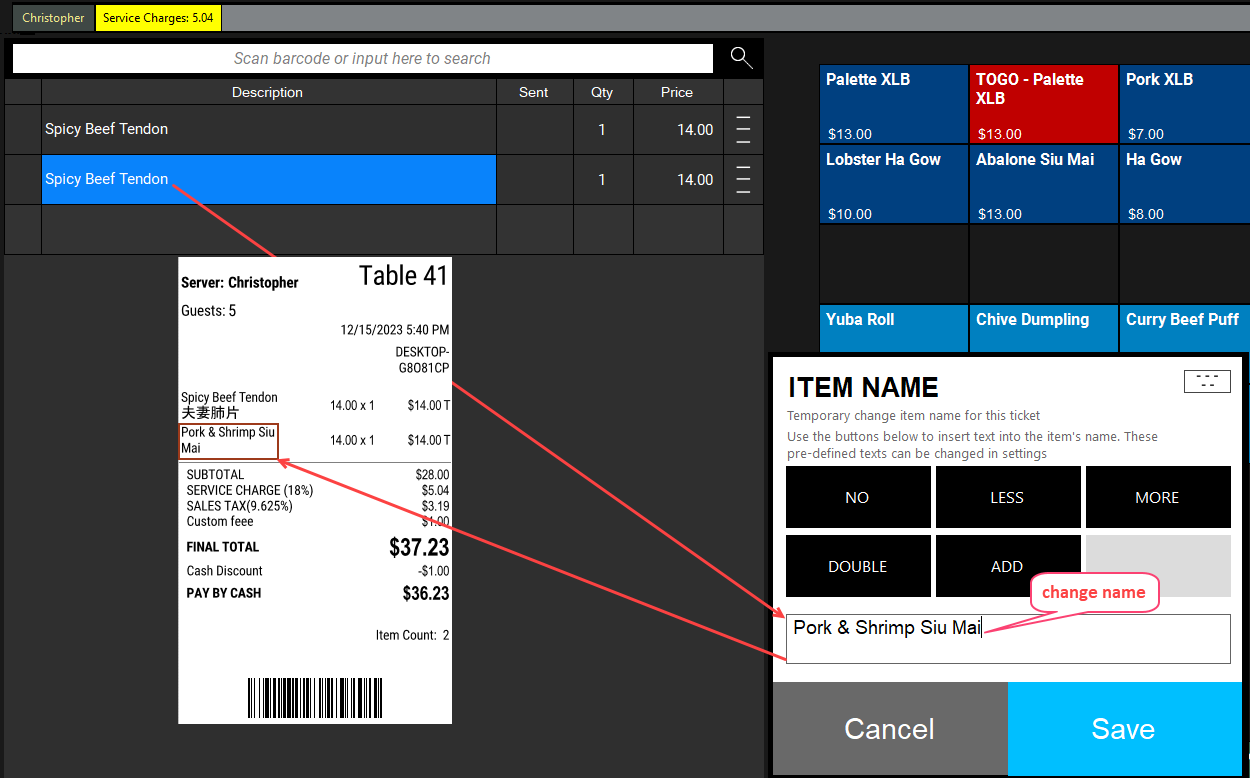Click the barcode on the receipt preview

coord(314,697)
